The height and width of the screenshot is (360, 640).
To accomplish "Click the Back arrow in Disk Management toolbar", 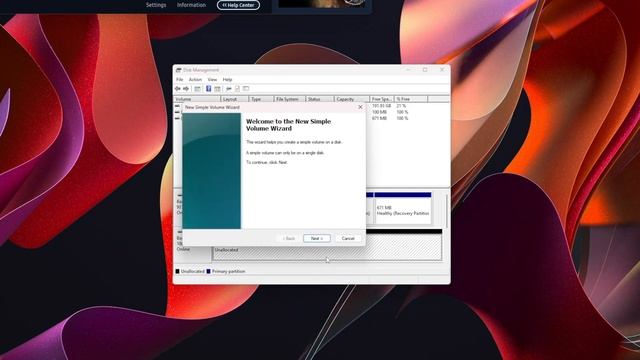I will coord(178,89).
